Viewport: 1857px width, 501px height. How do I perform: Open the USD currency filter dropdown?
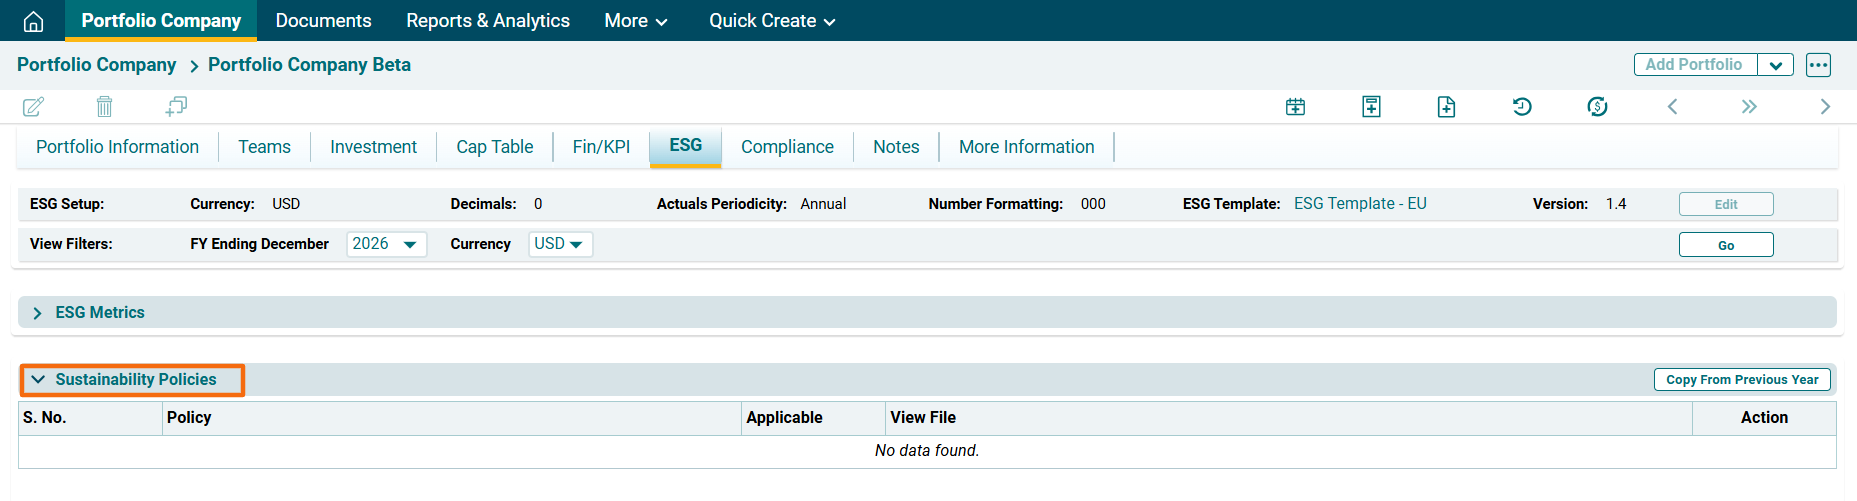coord(560,244)
